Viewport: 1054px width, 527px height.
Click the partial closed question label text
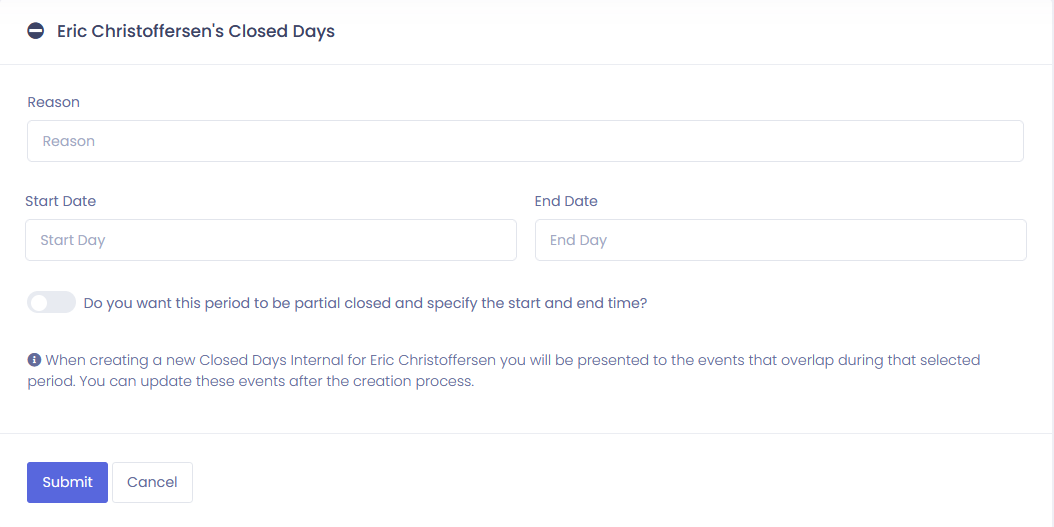[x=365, y=303]
